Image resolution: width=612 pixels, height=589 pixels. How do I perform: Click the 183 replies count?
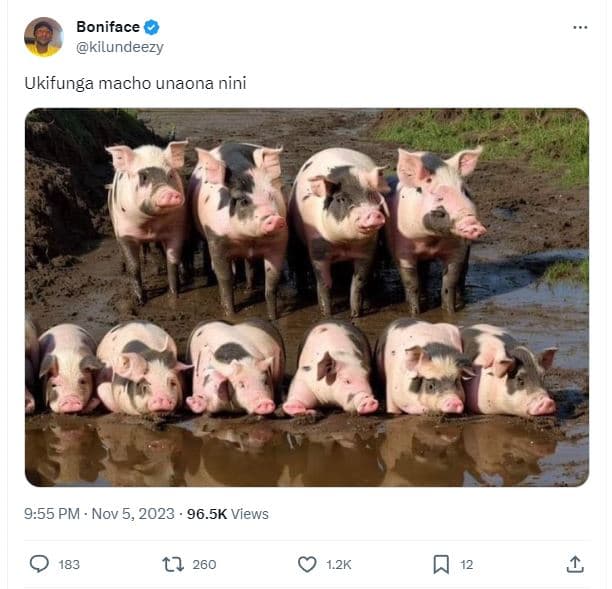(69, 565)
